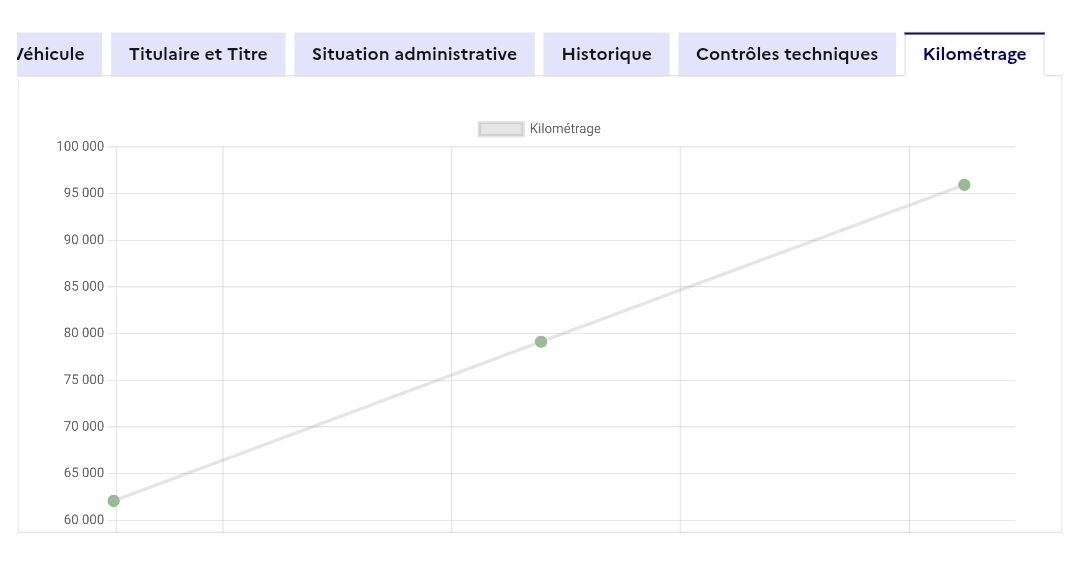Select the Historique tab
This screenshot has height=572, width=1079.
click(x=606, y=54)
